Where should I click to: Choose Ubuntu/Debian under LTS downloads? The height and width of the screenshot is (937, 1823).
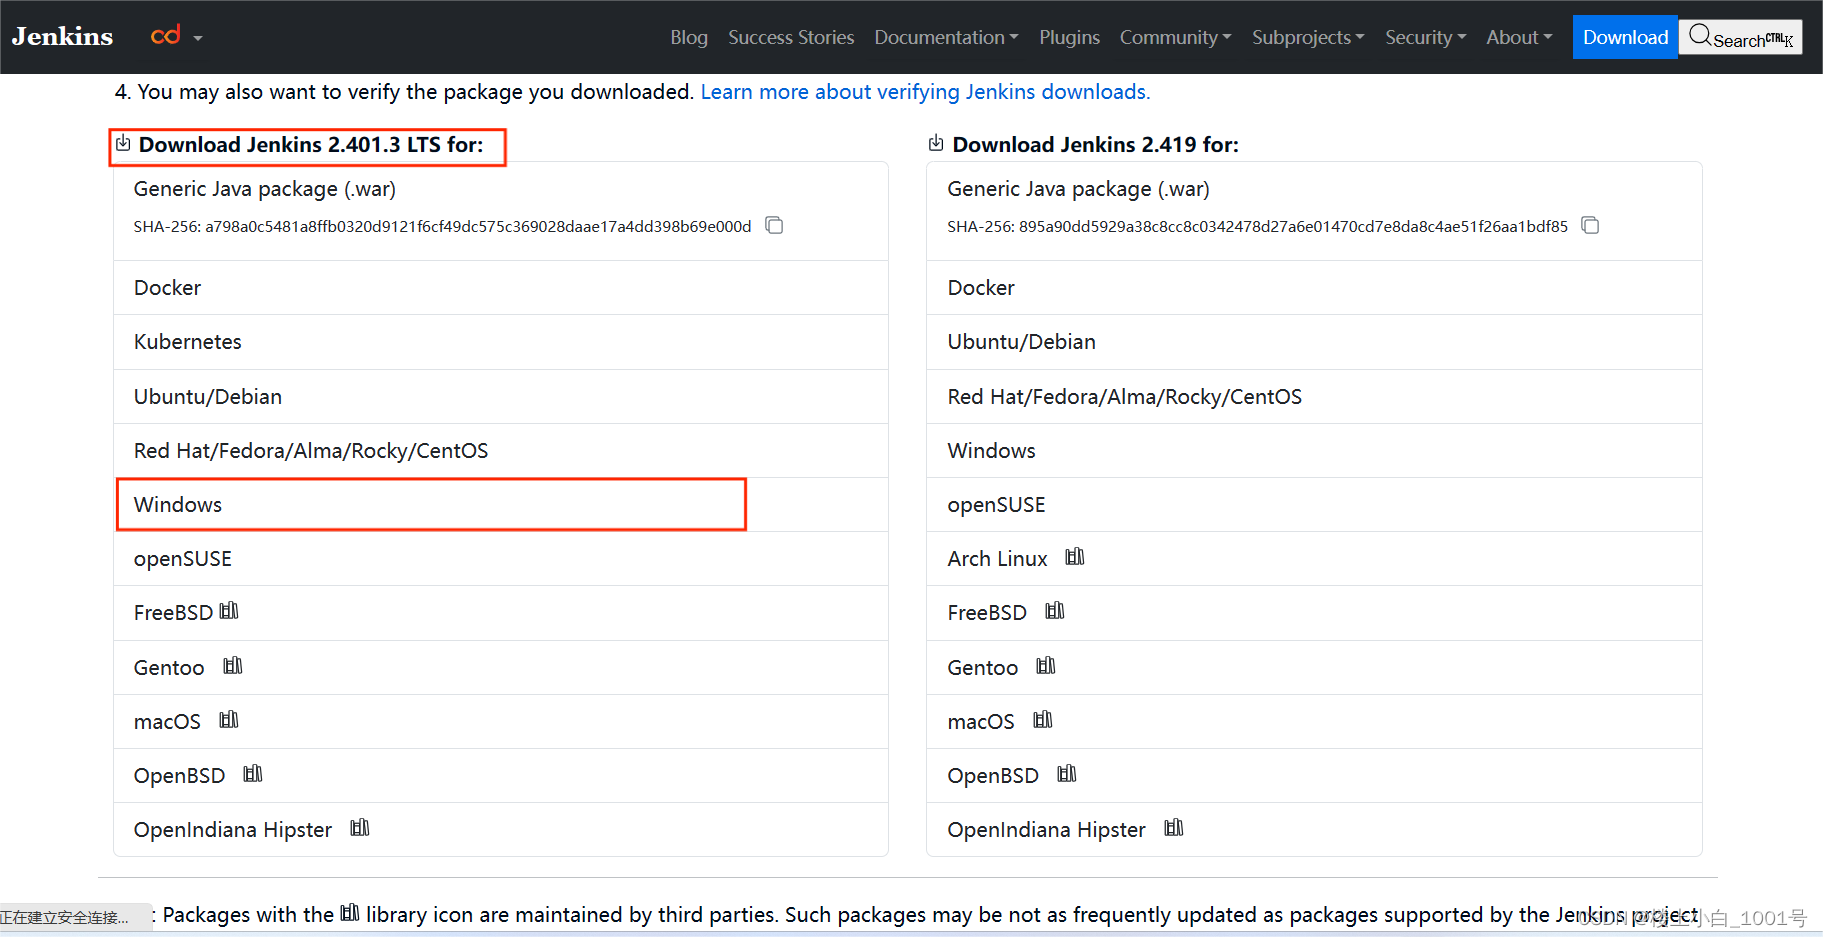[x=501, y=397]
